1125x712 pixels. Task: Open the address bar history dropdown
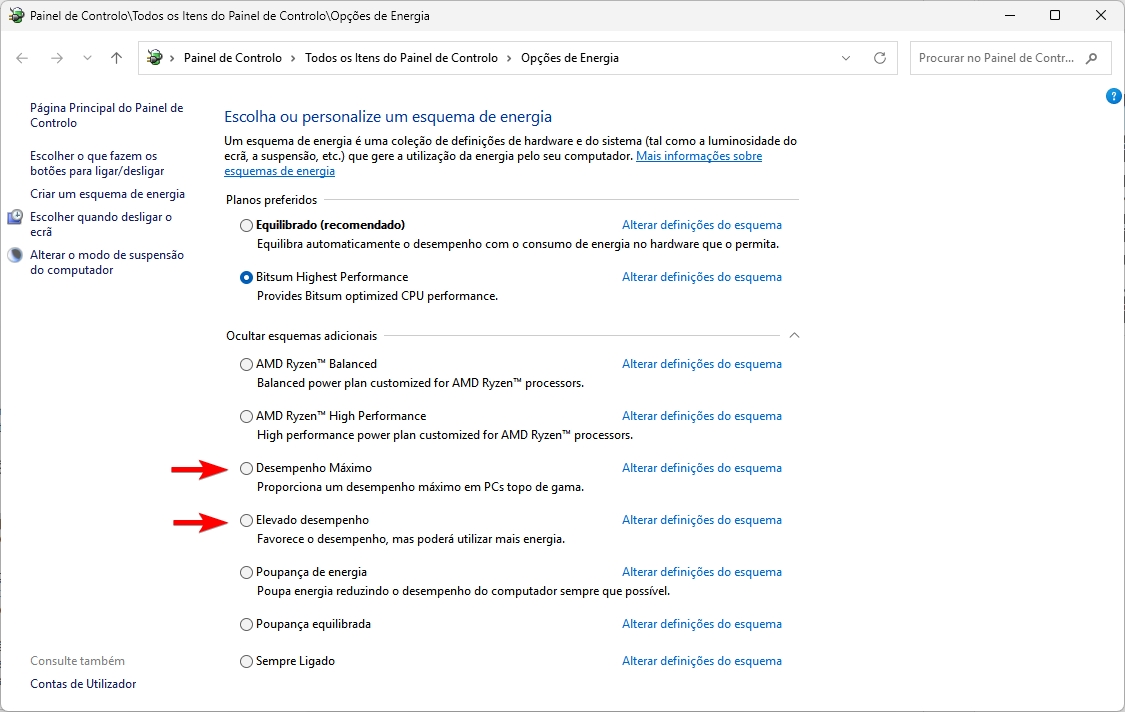coord(846,58)
